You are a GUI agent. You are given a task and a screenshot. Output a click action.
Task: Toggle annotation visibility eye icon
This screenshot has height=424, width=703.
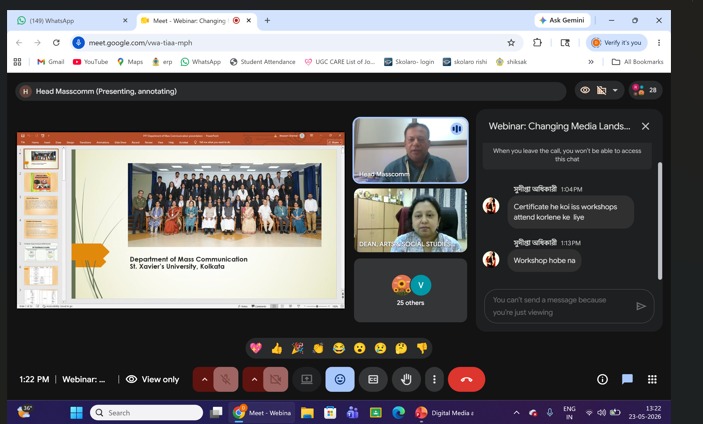[x=585, y=91]
